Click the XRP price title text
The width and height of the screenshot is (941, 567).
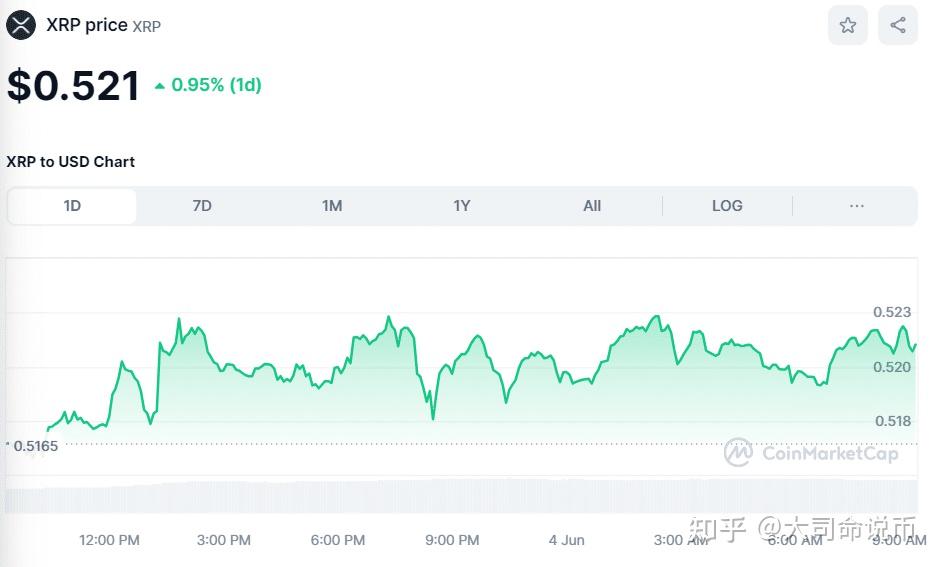pyautogui.click(x=86, y=25)
